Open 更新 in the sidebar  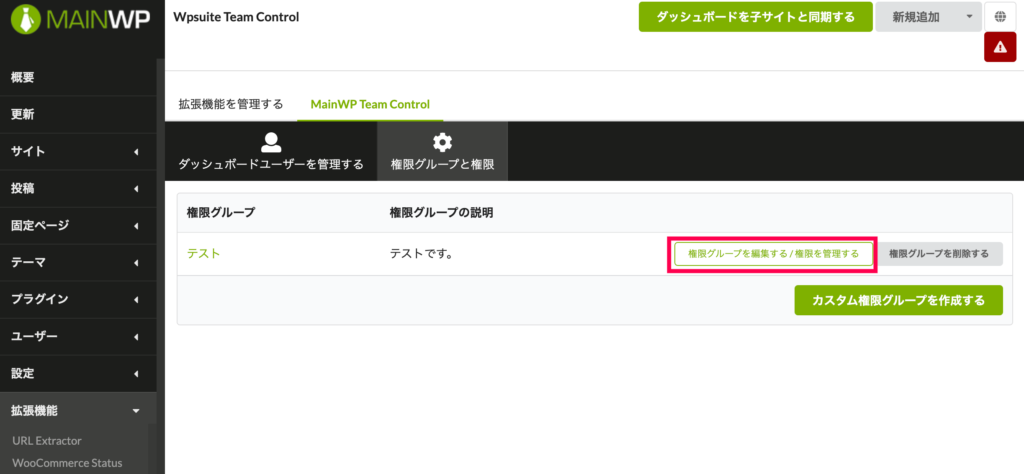click(x=78, y=115)
